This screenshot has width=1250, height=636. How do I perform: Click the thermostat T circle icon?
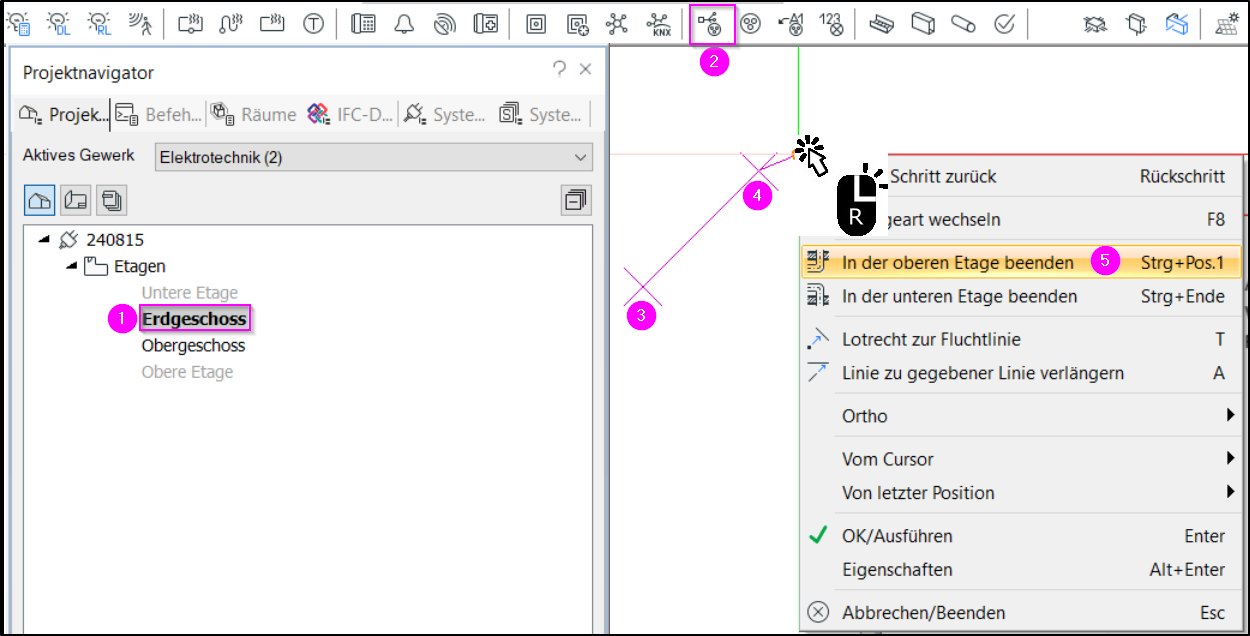click(313, 24)
